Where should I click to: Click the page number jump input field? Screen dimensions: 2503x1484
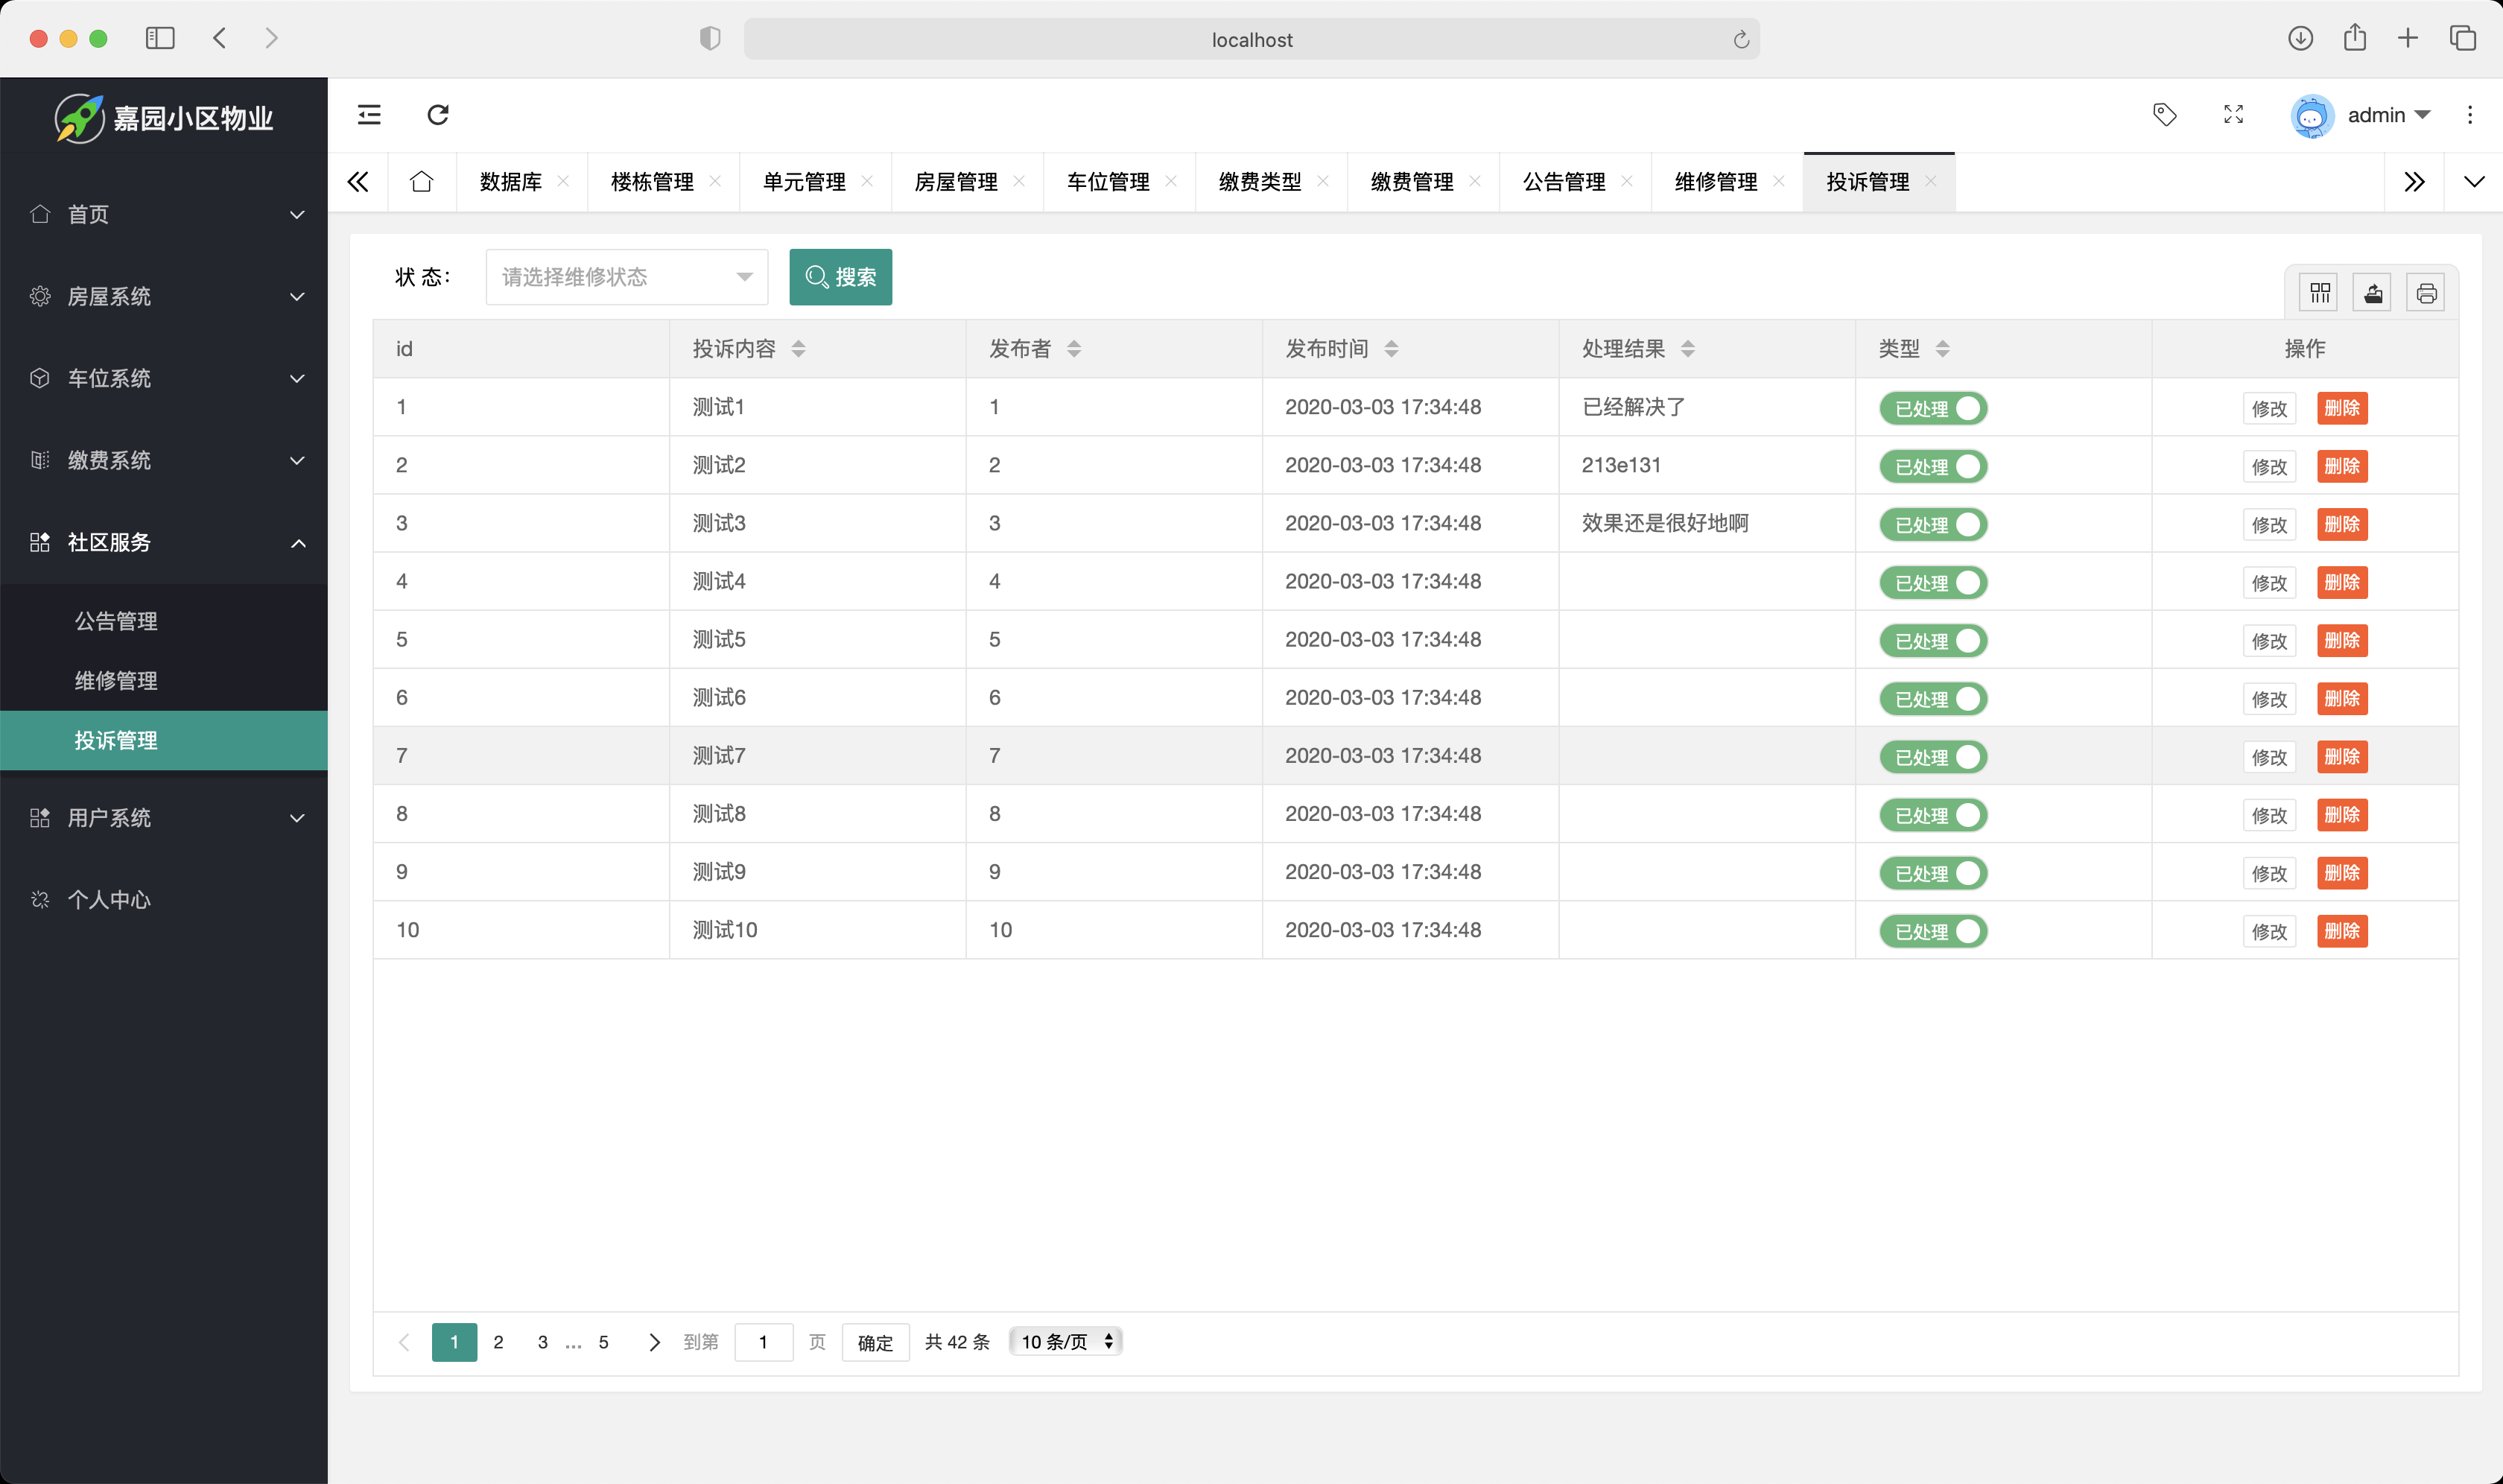[763, 1342]
